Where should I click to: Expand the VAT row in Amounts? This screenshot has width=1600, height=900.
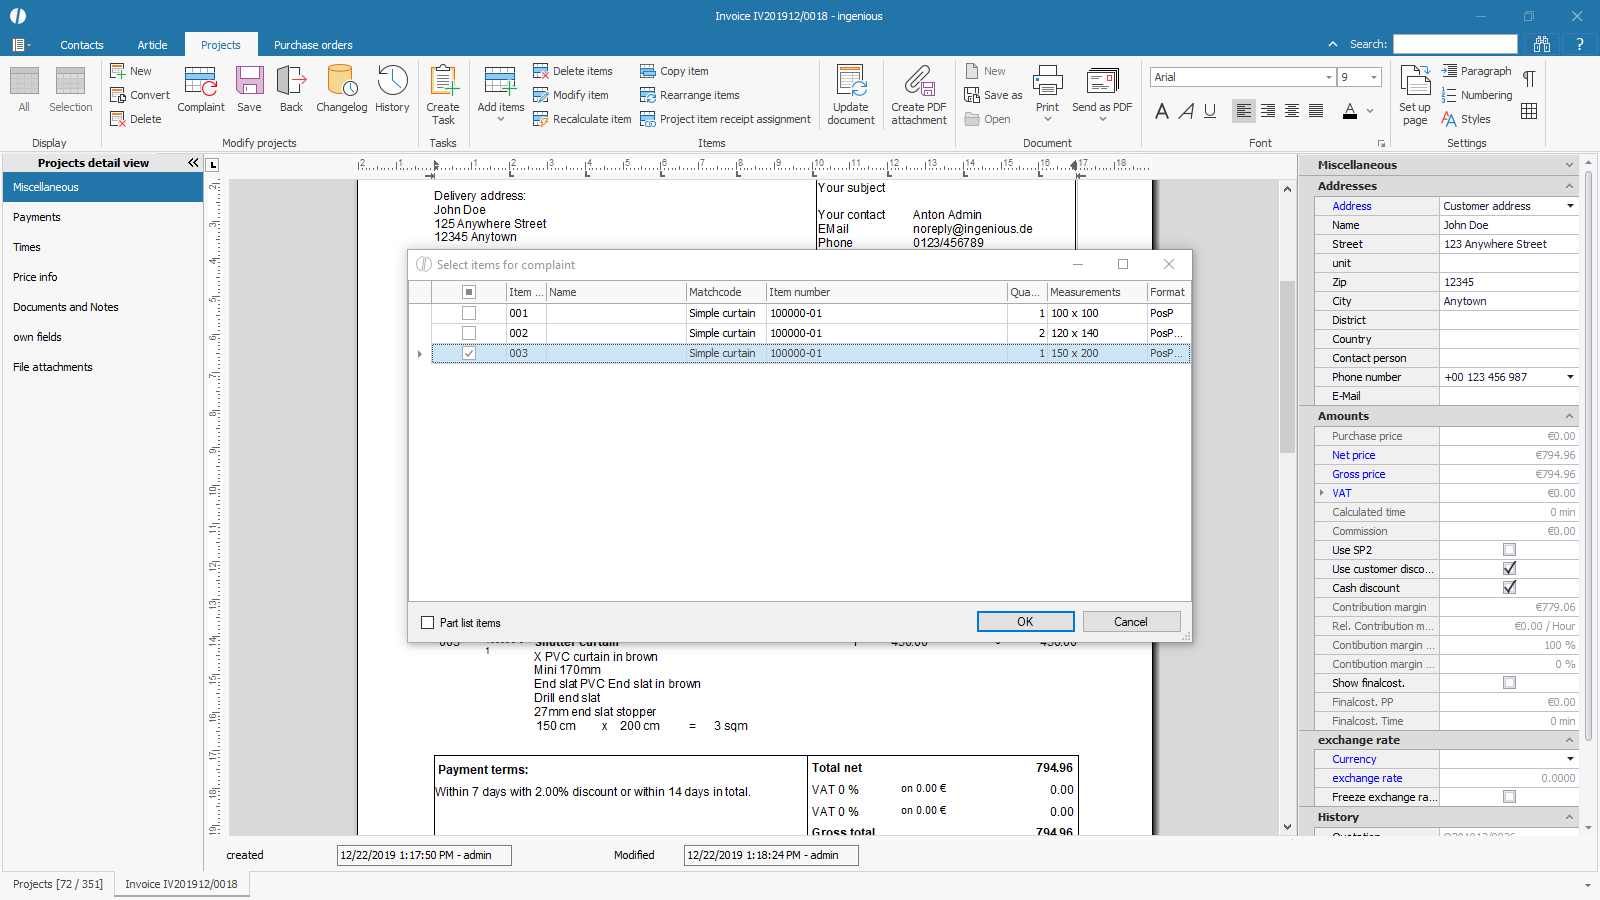point(1322,493)
